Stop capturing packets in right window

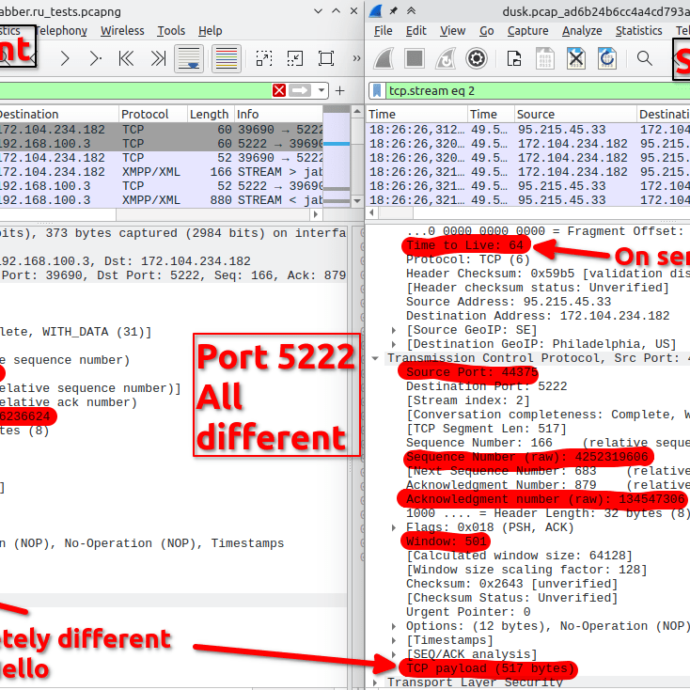415,59
